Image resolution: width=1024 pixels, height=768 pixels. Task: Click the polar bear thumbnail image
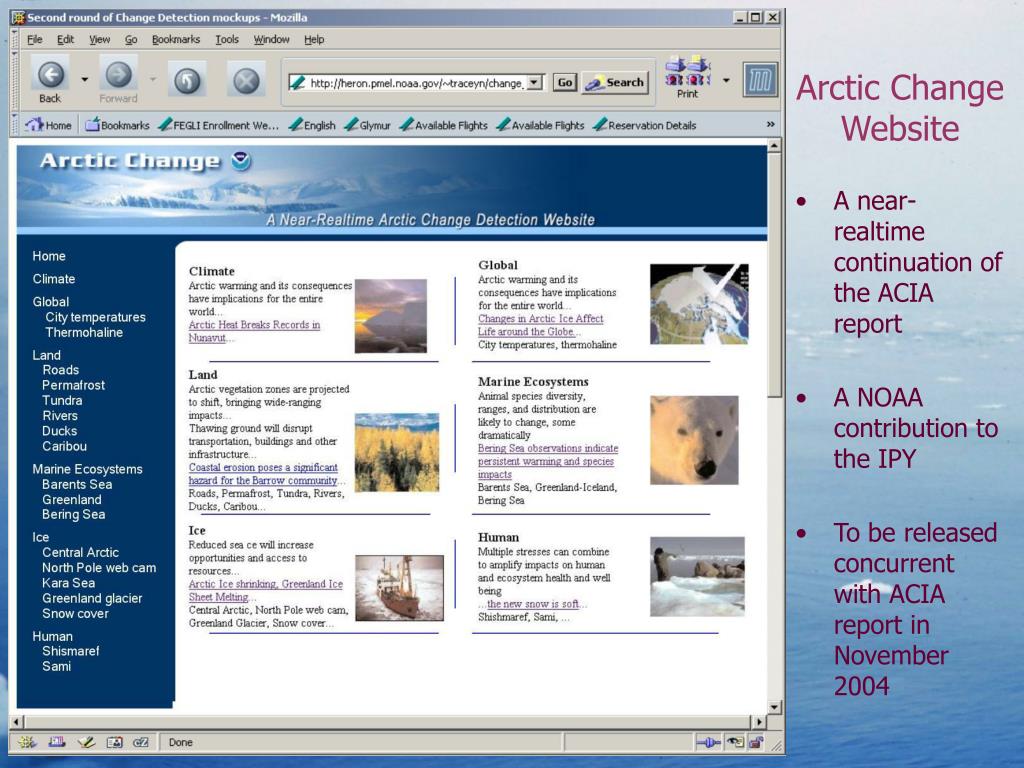coord(694,440)
